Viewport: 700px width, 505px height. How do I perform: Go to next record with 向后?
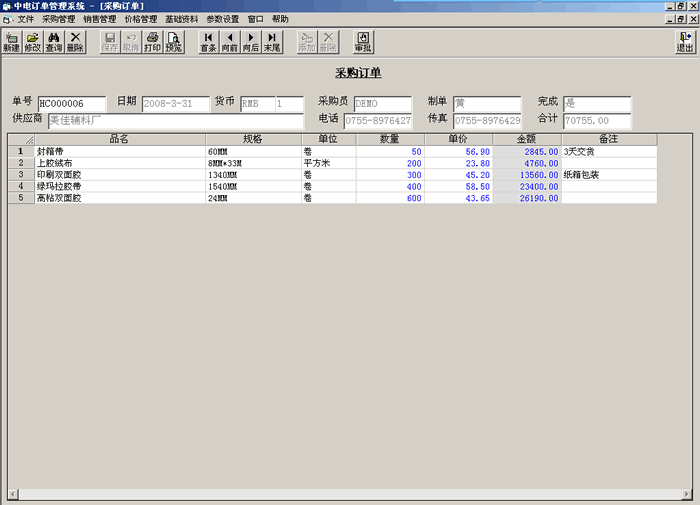[x=251, y=42]
